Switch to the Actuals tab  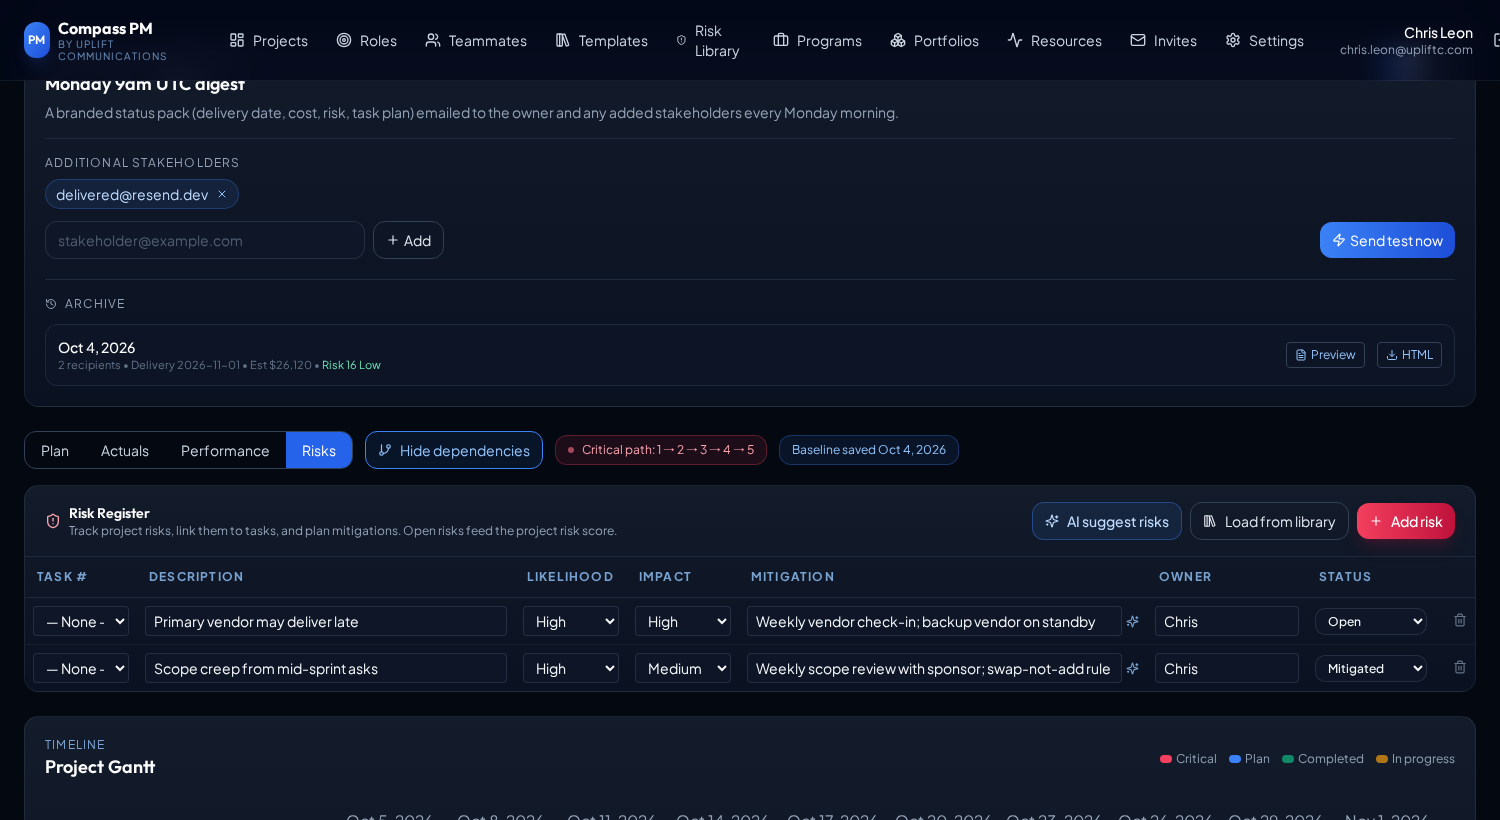tap(125, 450)
